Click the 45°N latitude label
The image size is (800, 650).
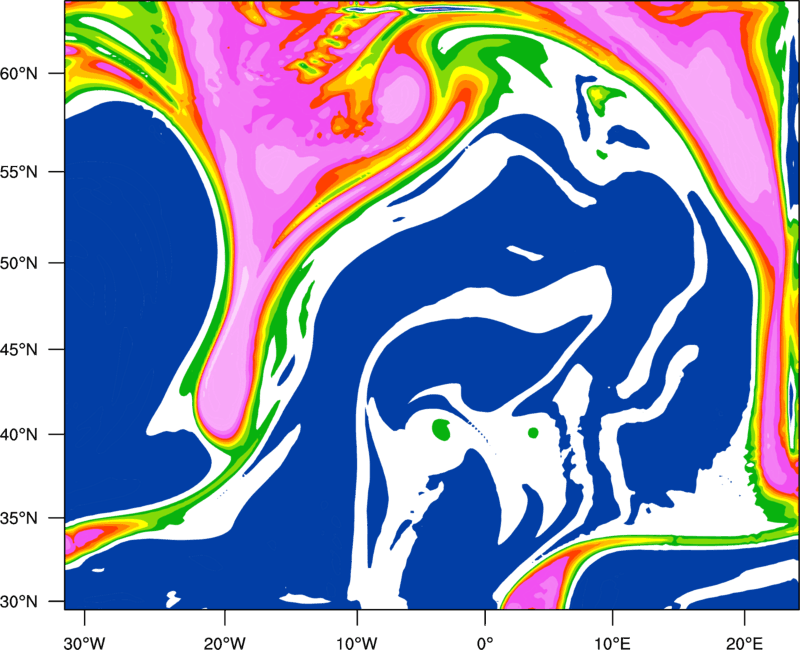coord(19,349)
